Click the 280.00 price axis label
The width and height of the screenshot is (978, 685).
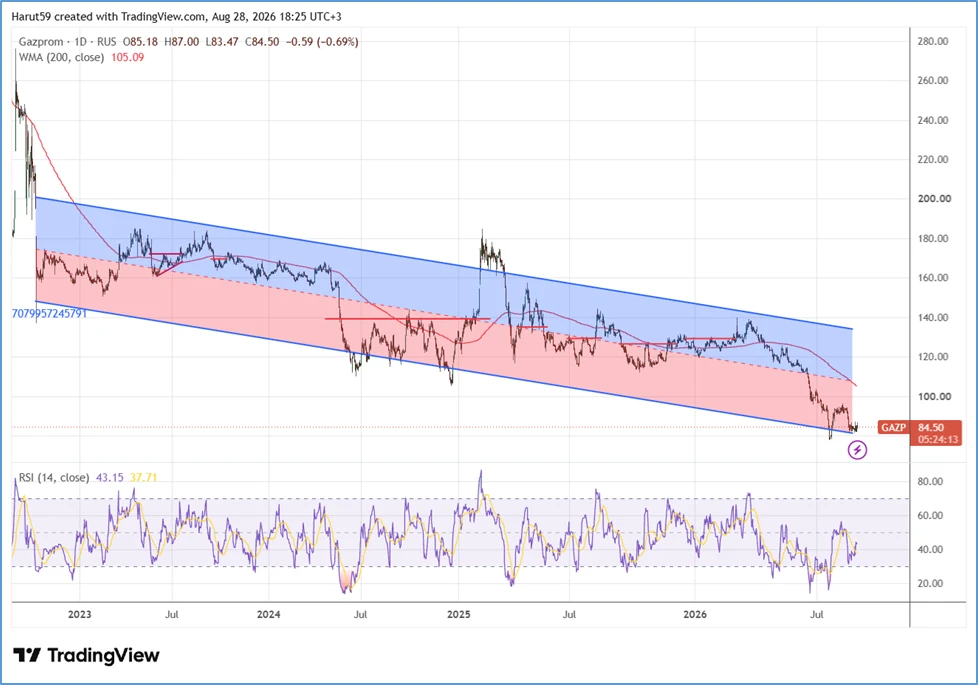pos(932,42)
